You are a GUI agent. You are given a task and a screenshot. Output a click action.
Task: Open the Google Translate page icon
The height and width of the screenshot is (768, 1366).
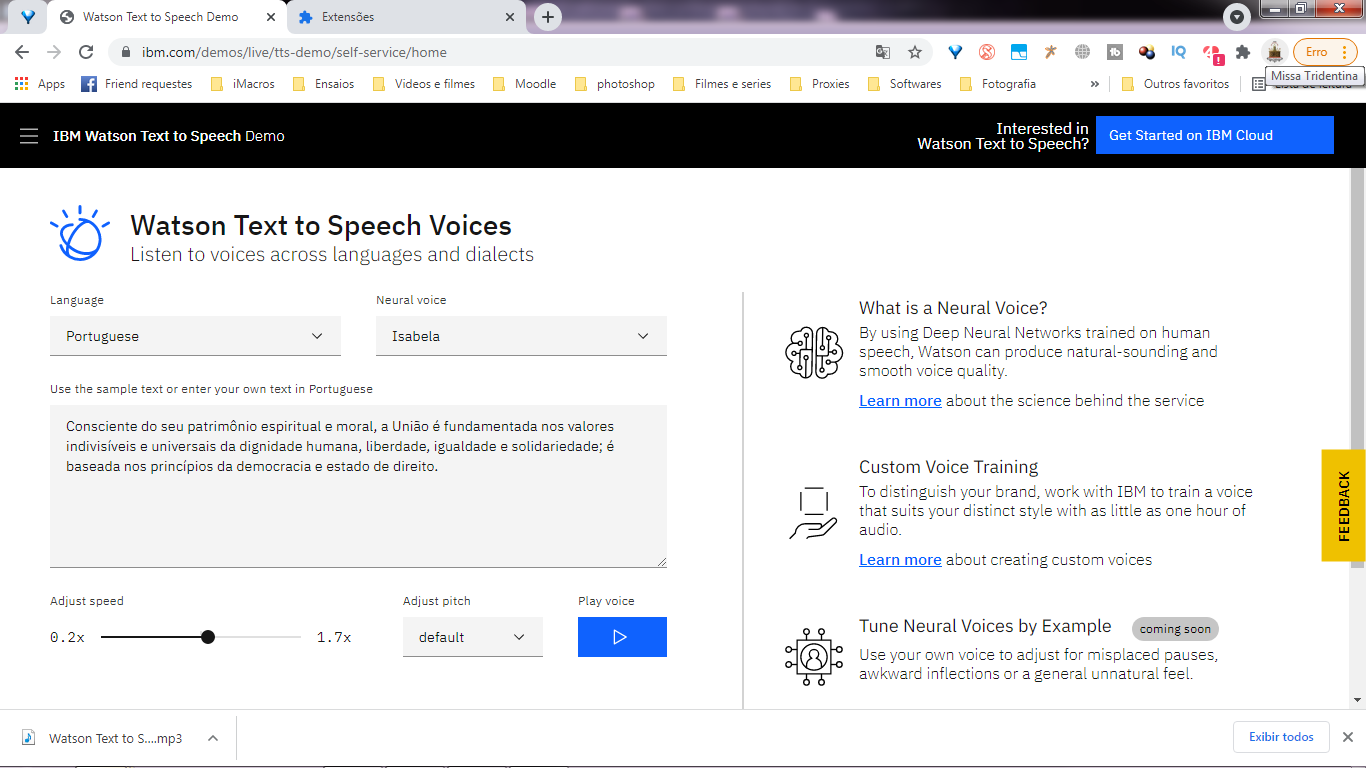883,52
